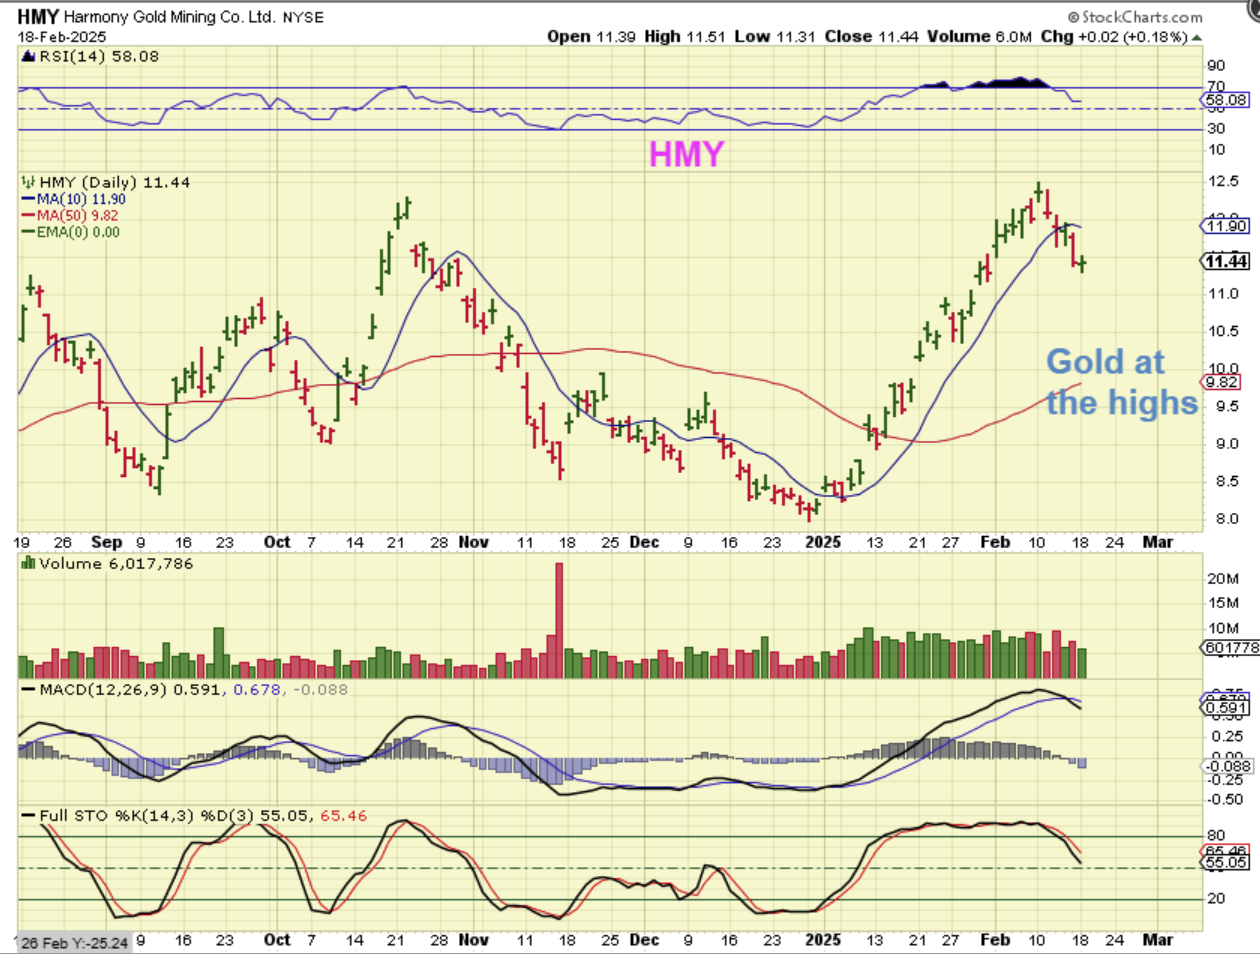This screenshot has height=954, width=1260.
Task: Click the 0.591 MACD value tag
Action: click(x=1226, y=708)
